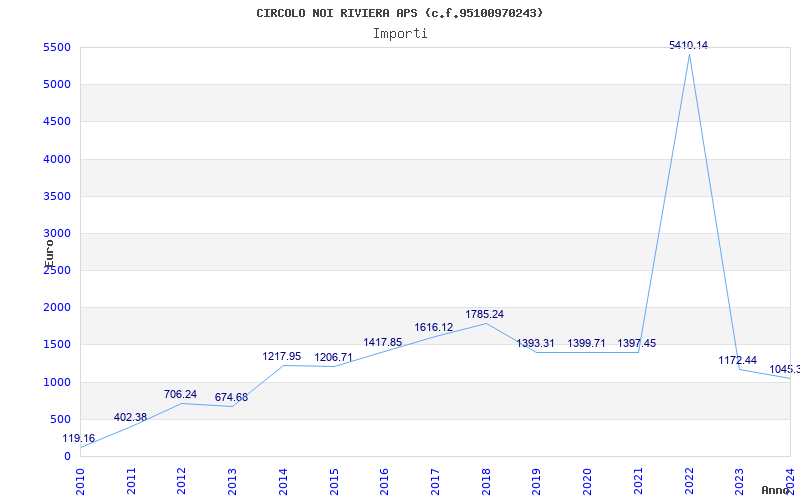Select the 119.16 data label
This screenshot has height=500, width=800.
79,438
